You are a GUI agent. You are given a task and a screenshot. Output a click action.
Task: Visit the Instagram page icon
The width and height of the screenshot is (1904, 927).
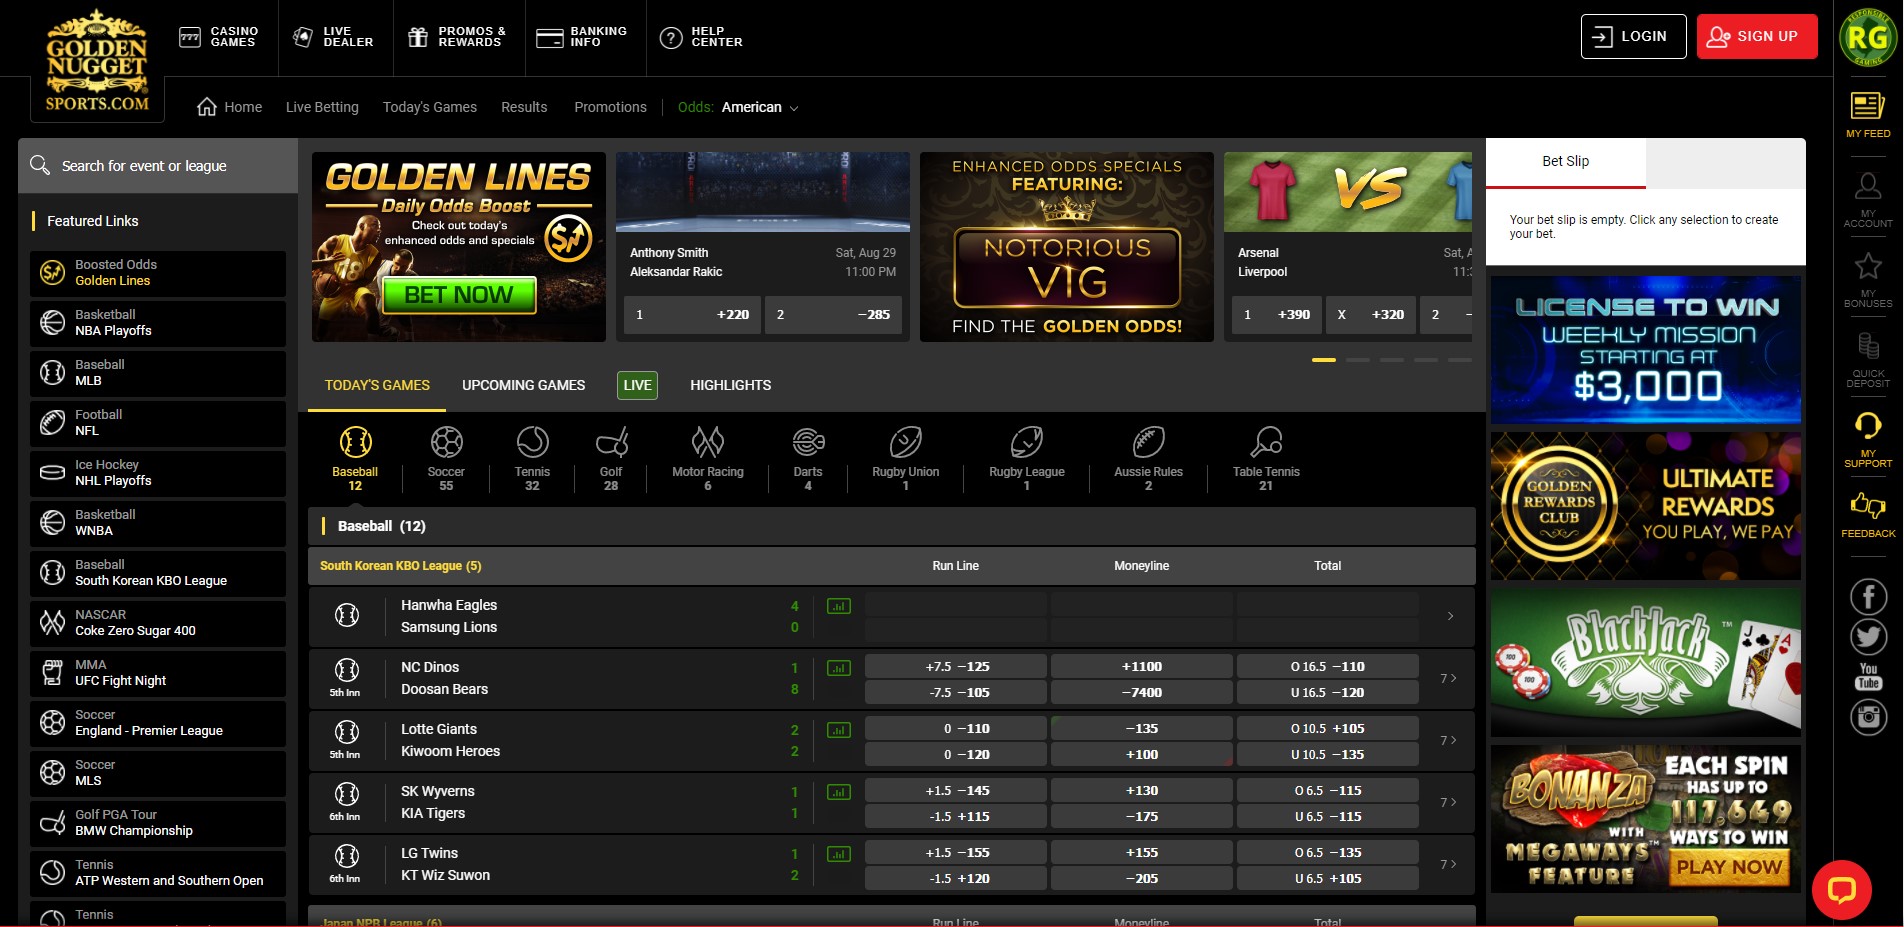tap(1868, 717)
